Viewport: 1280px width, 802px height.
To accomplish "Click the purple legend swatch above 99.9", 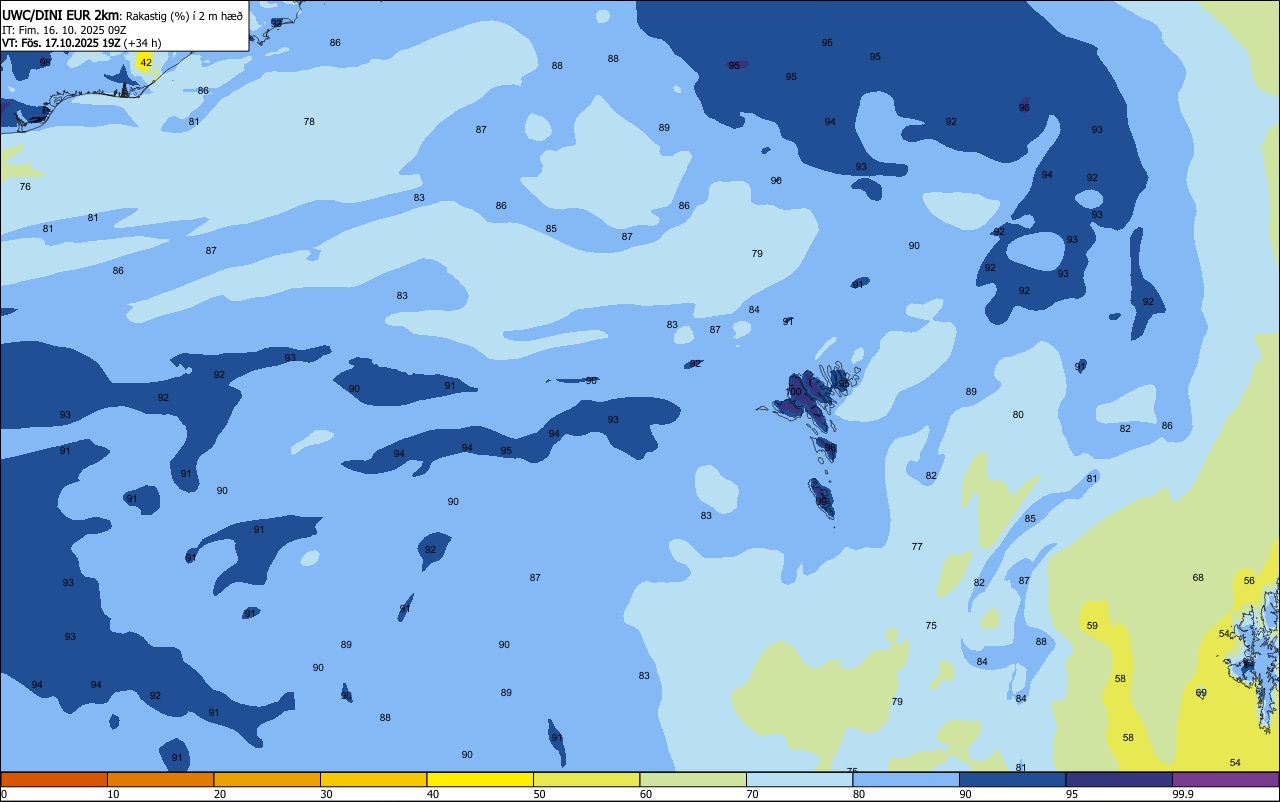I will (x=1226, y=779).
